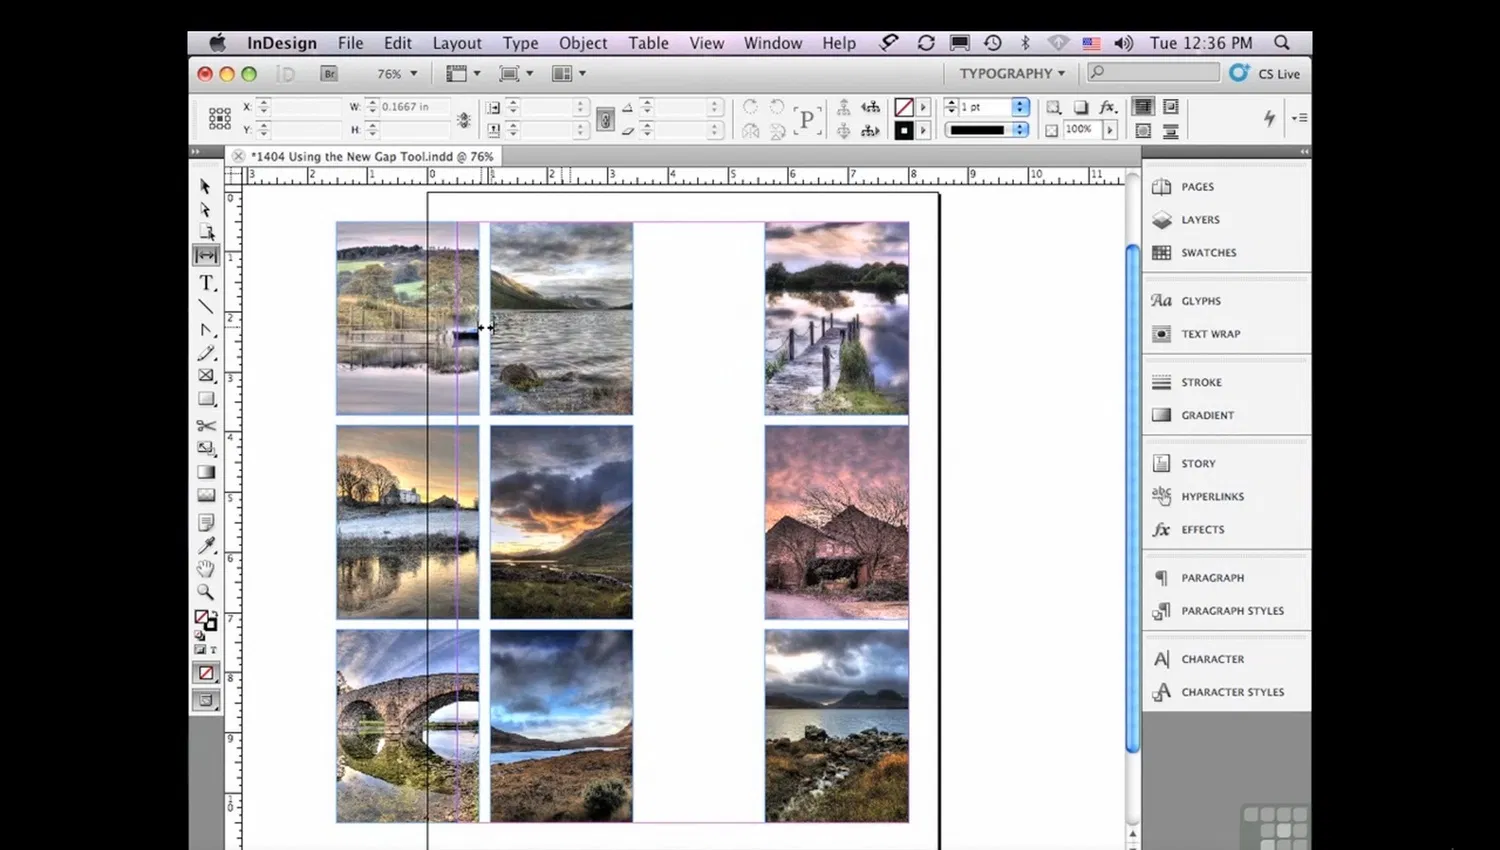Select the Free Transform tool
The height and width of the screenshot is (850, 1500).
[206, 449]
